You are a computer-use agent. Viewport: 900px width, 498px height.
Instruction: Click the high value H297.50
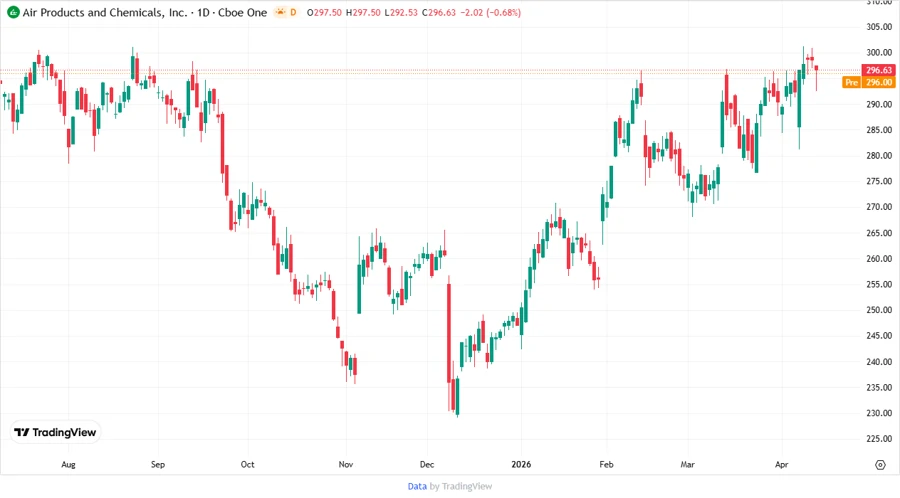click(363, 12)
